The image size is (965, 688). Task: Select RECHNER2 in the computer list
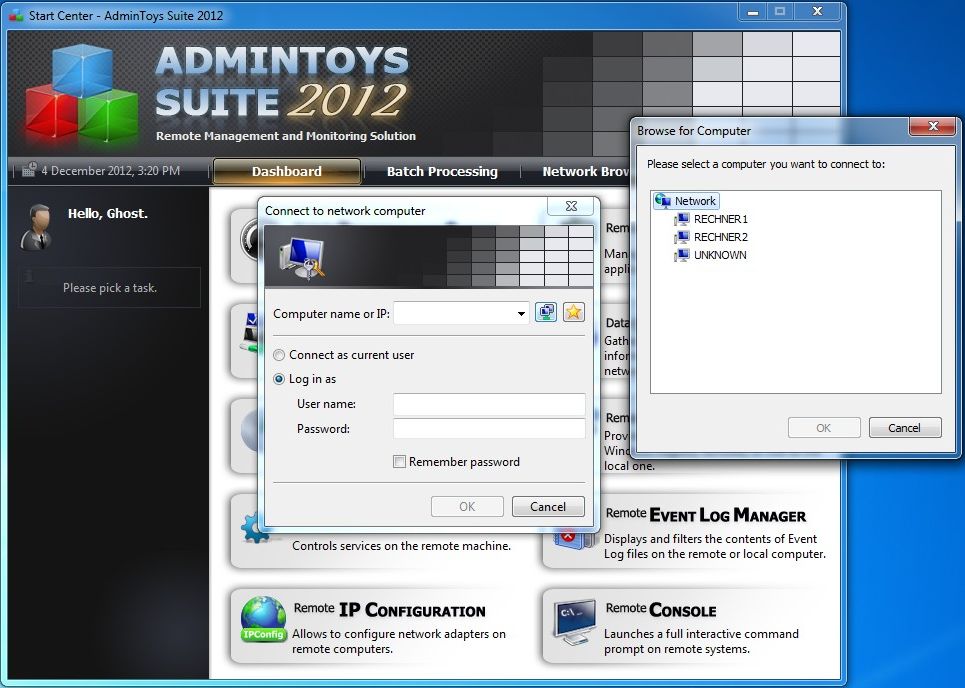(x=721, y=237)
